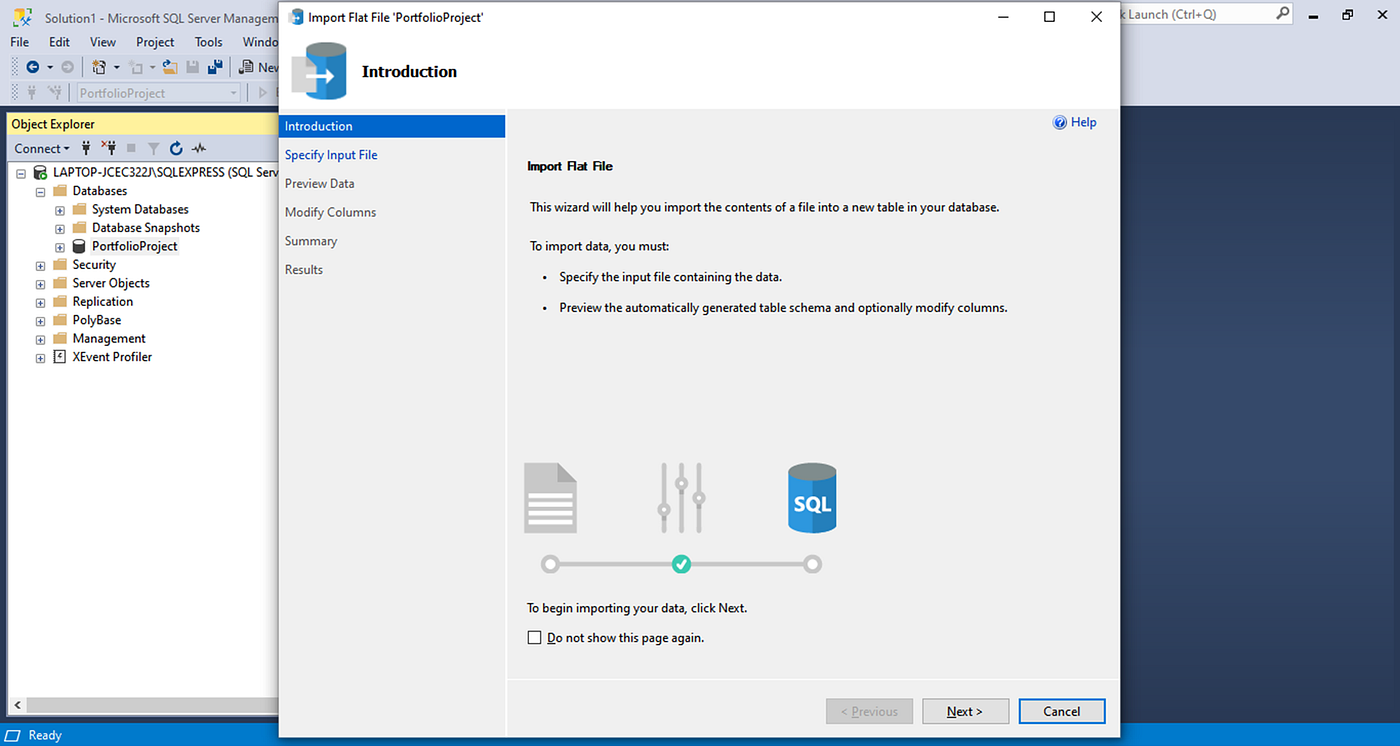Select the Introduction wizard step
Image resolution: width=1400 pixels, height=746 pixels.
[x=392, y=126]
